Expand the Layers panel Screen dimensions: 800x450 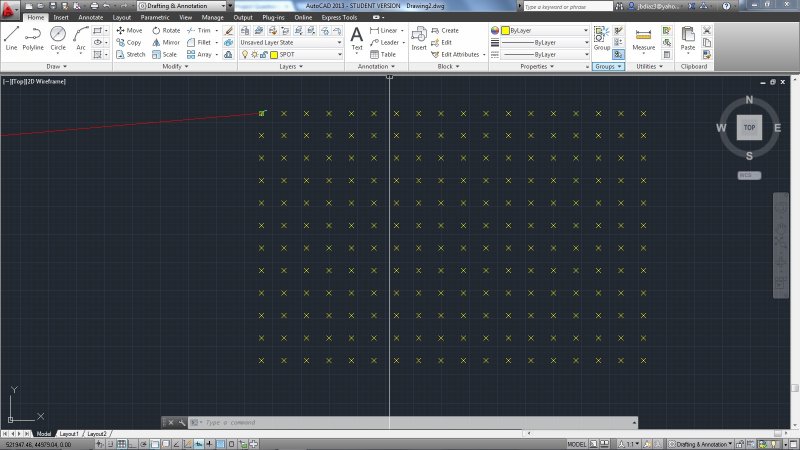(x=291, y=66)
